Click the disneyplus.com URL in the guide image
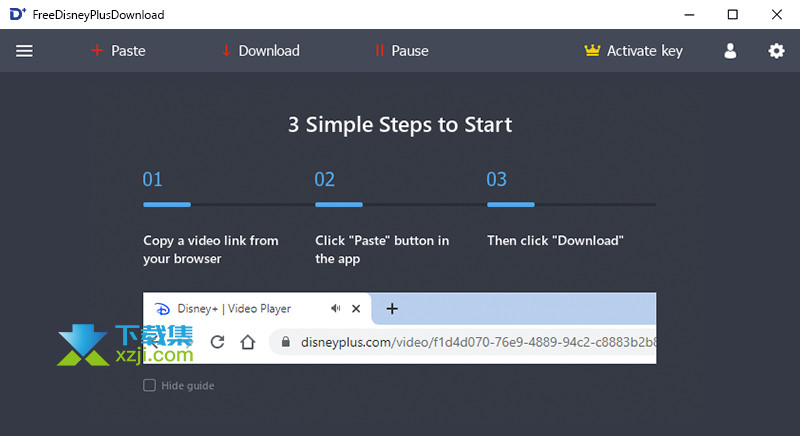800x436 pixels. (x=478, y=342)
